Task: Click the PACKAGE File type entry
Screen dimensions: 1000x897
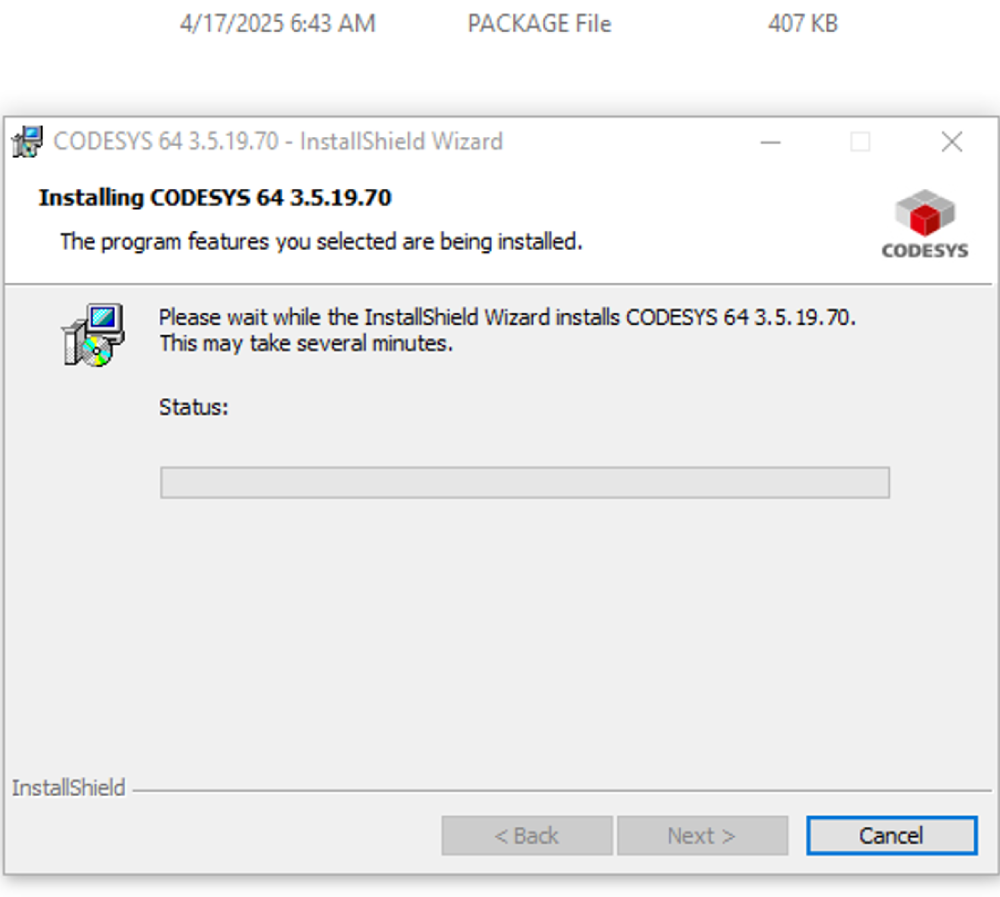Action: point(539,24)
